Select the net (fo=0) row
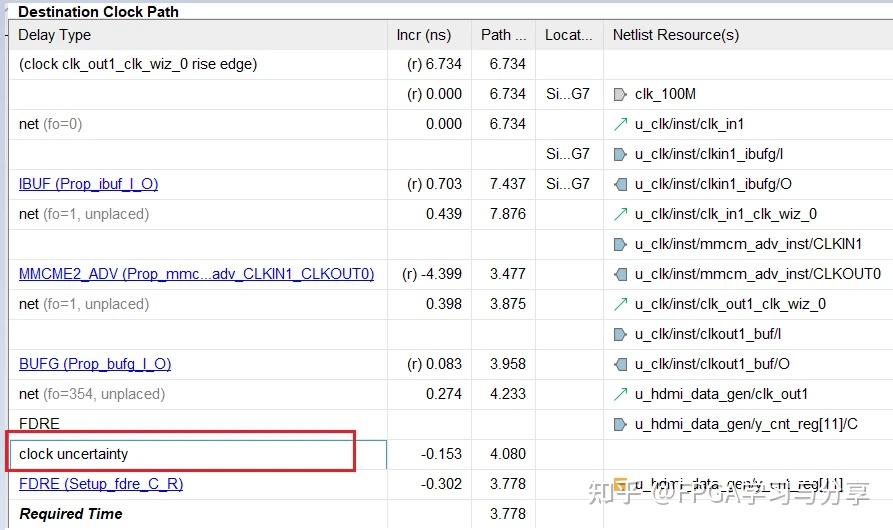 click(x=450, y=124)
